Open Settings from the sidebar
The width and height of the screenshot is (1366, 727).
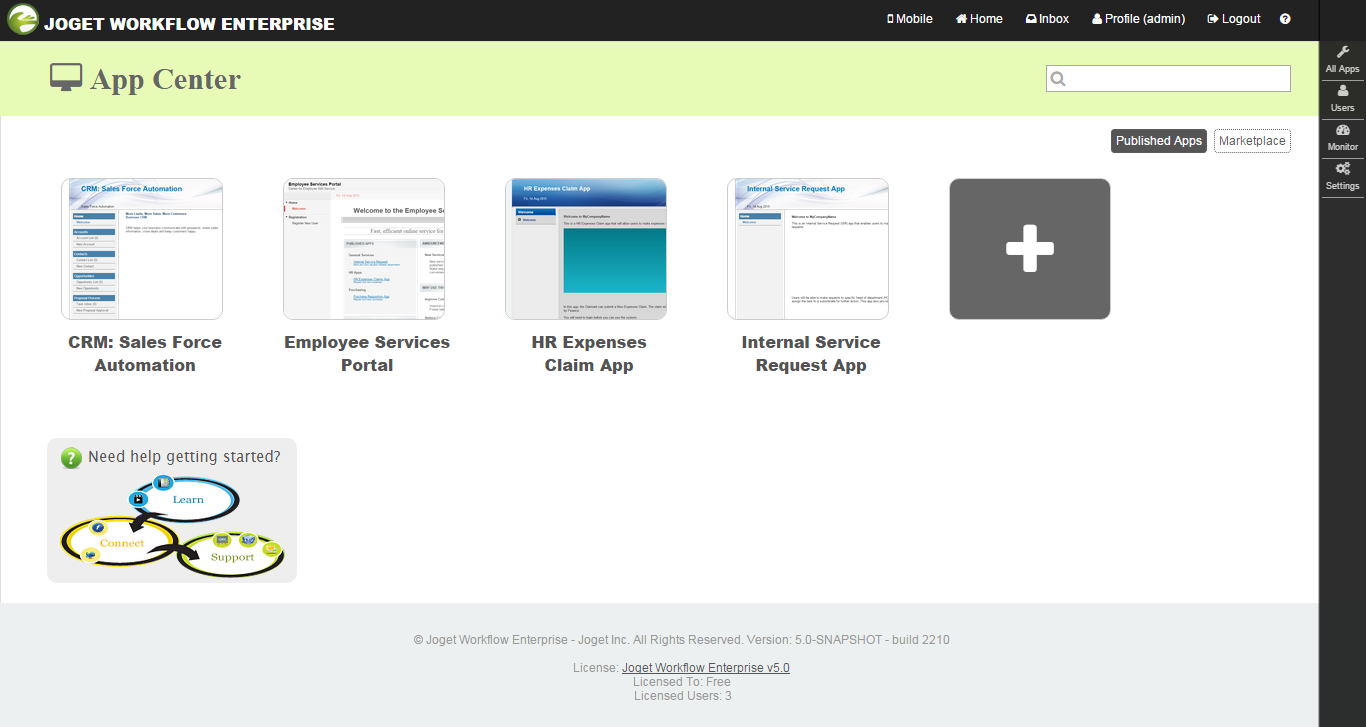(1342, 177)
